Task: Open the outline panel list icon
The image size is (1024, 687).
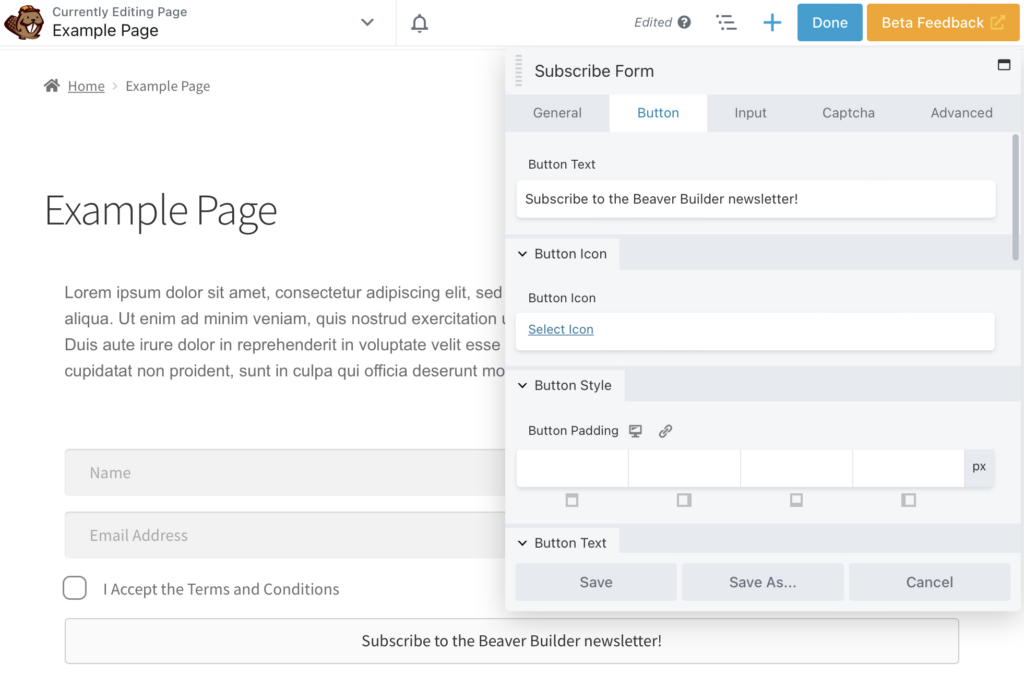Action: tap(726, 22)
